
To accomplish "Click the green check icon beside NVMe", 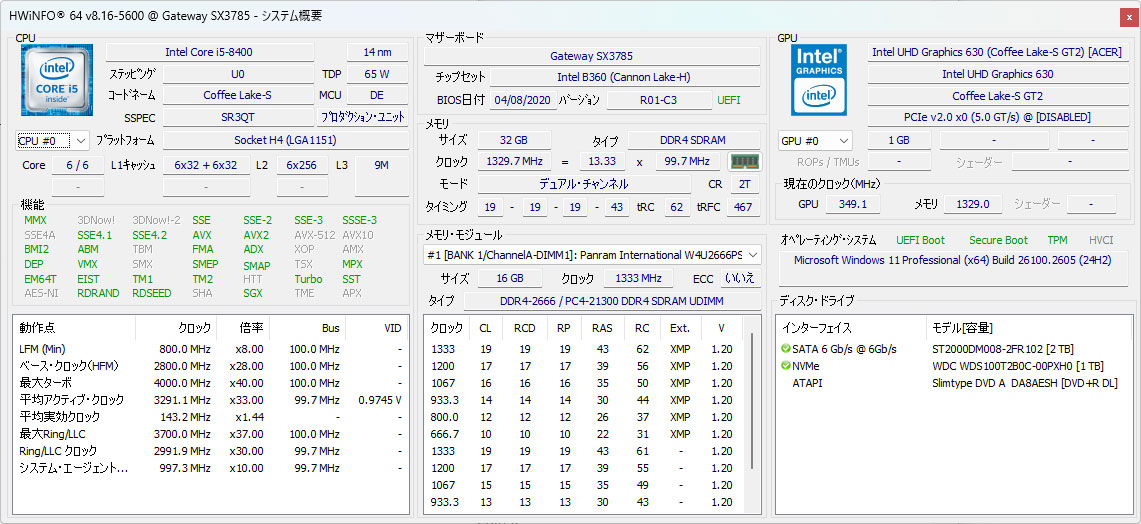I will tap(786, 366).
